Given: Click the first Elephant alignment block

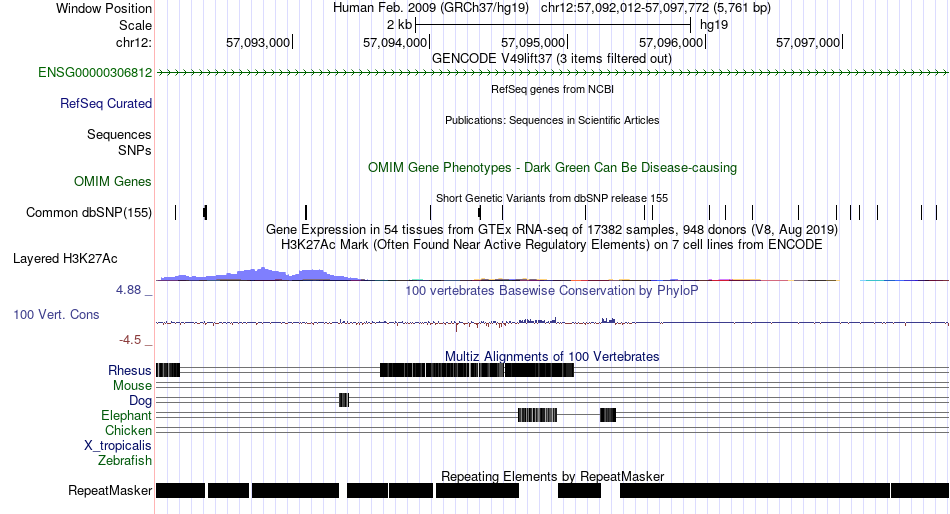Looking at the screenshot, I should click(x=537, y=415).
